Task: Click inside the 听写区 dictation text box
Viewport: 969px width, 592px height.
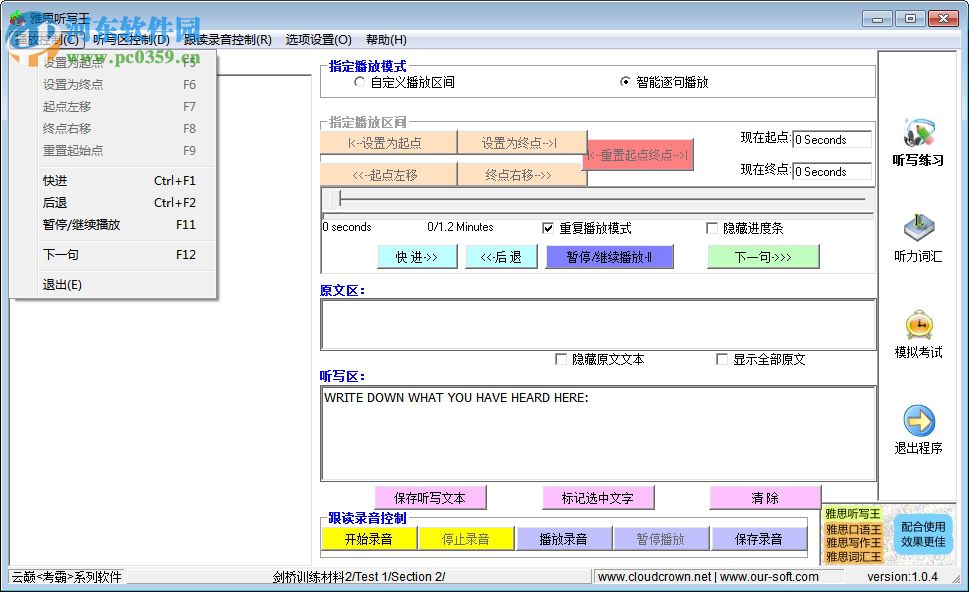Action: click(597, 433)
